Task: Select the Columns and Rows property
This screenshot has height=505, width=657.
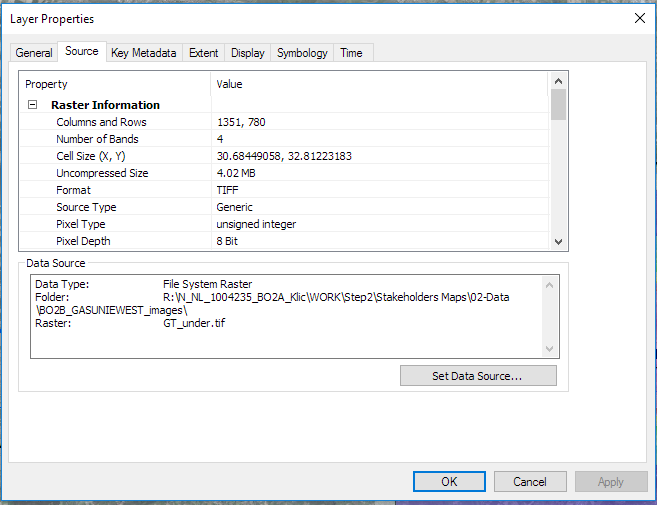Action: [x=101, y=122]
